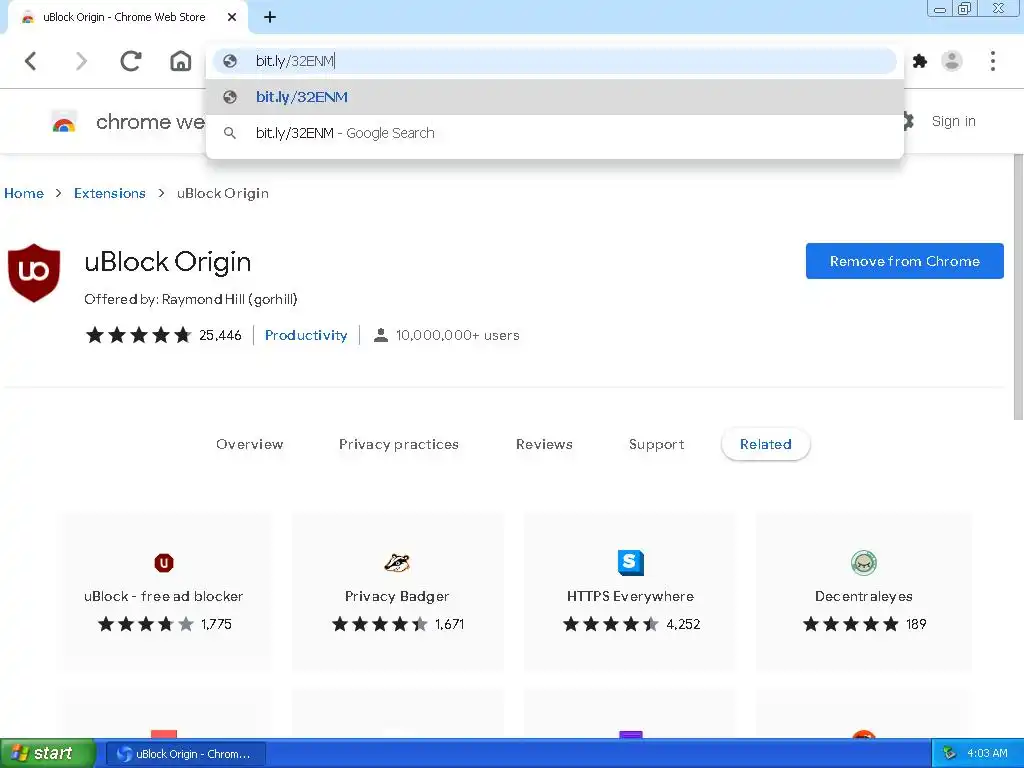Click the uBlock - free ad blocker icon

pyautogui.click(x=164, y=563)
